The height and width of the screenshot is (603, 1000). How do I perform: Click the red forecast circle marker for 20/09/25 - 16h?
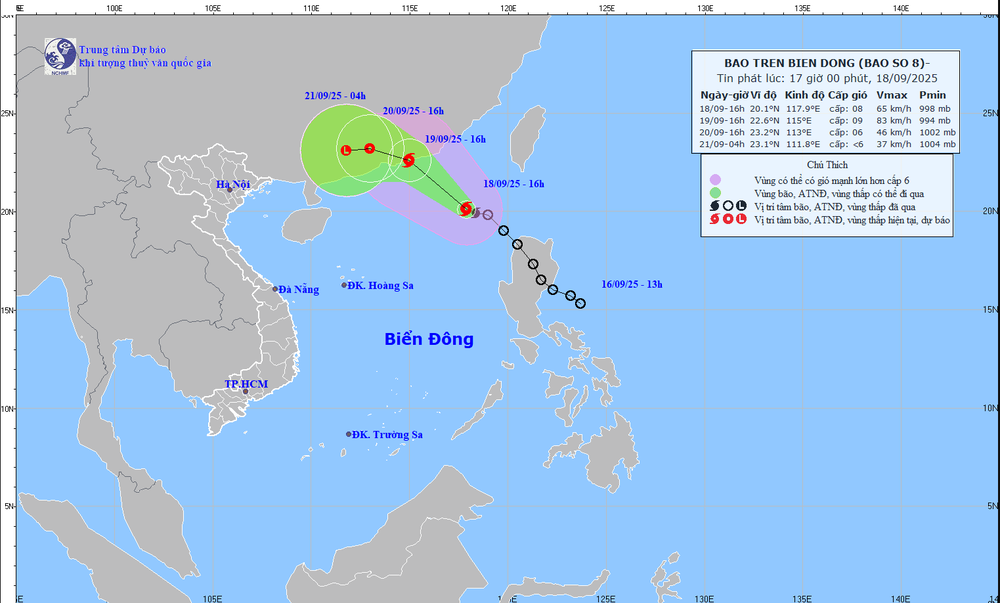[369, 149]
